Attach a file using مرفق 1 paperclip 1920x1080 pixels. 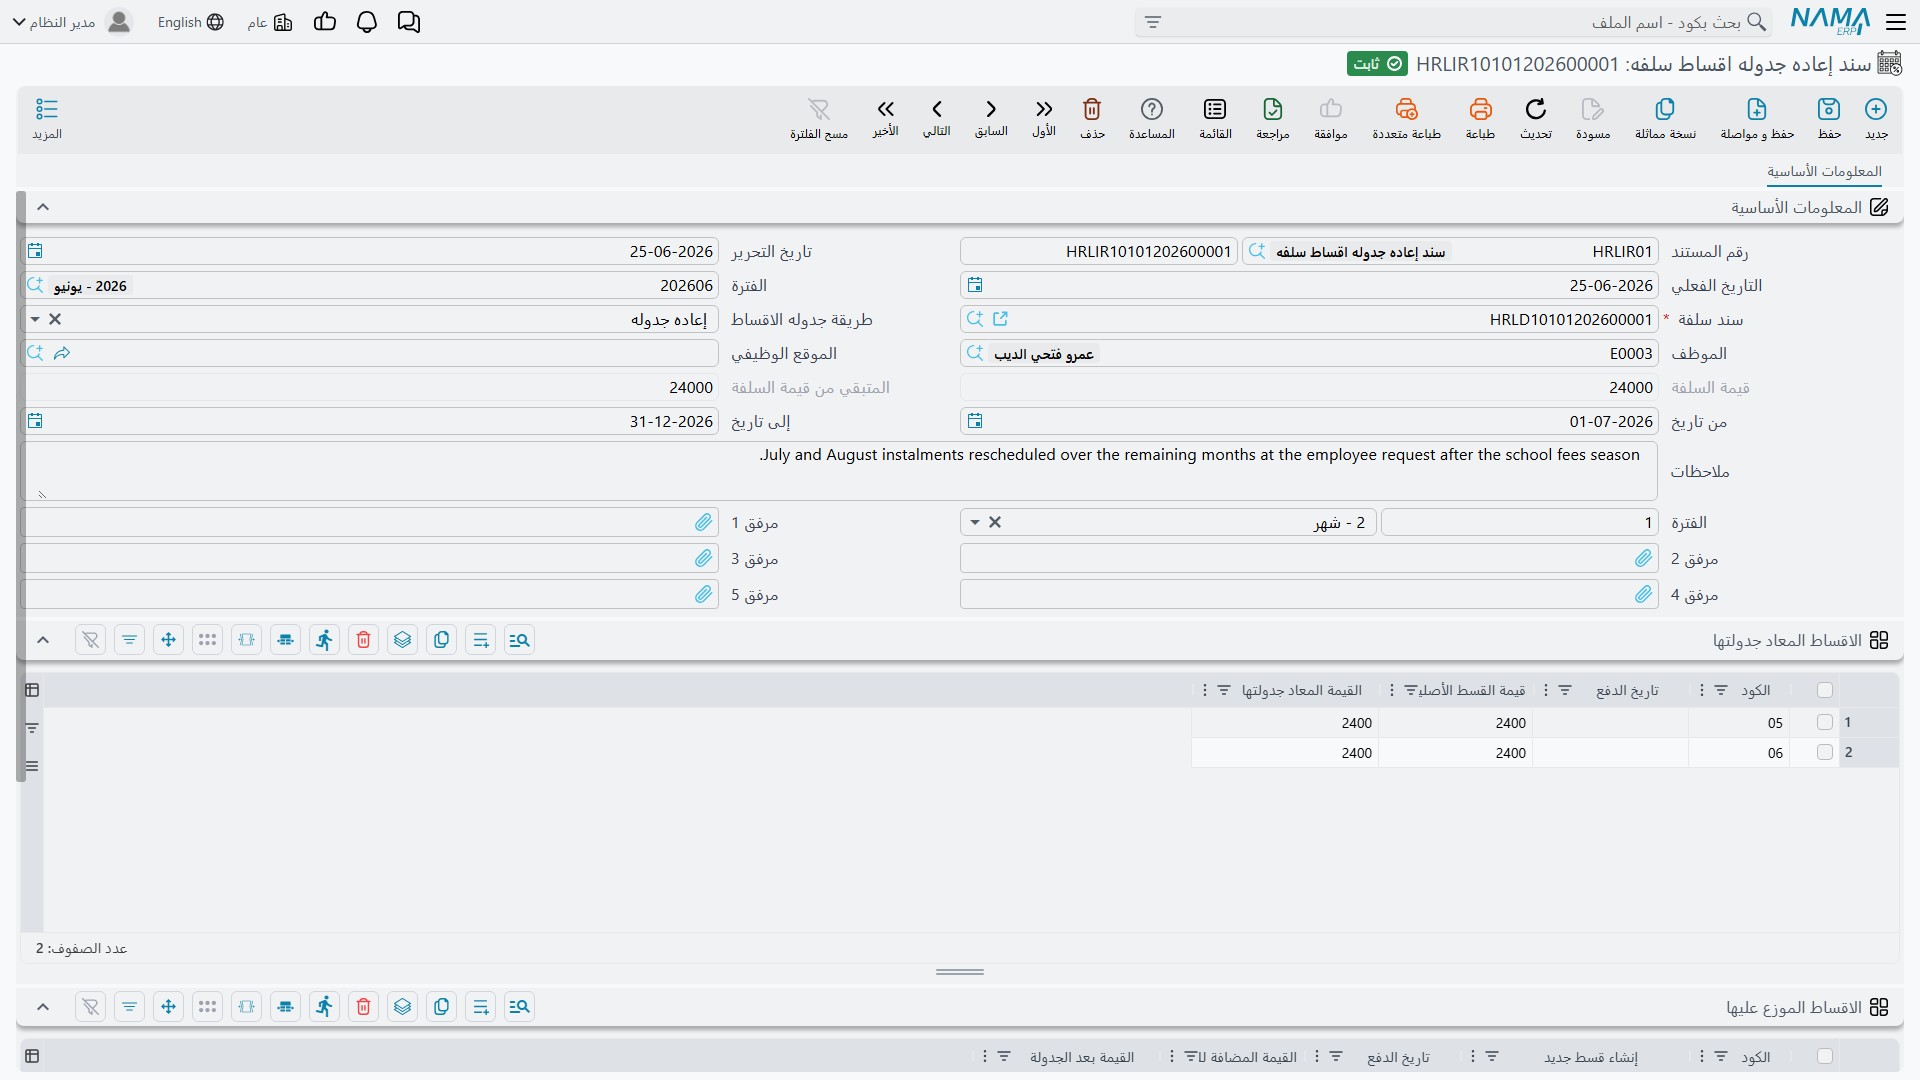(x=704, y=522)
